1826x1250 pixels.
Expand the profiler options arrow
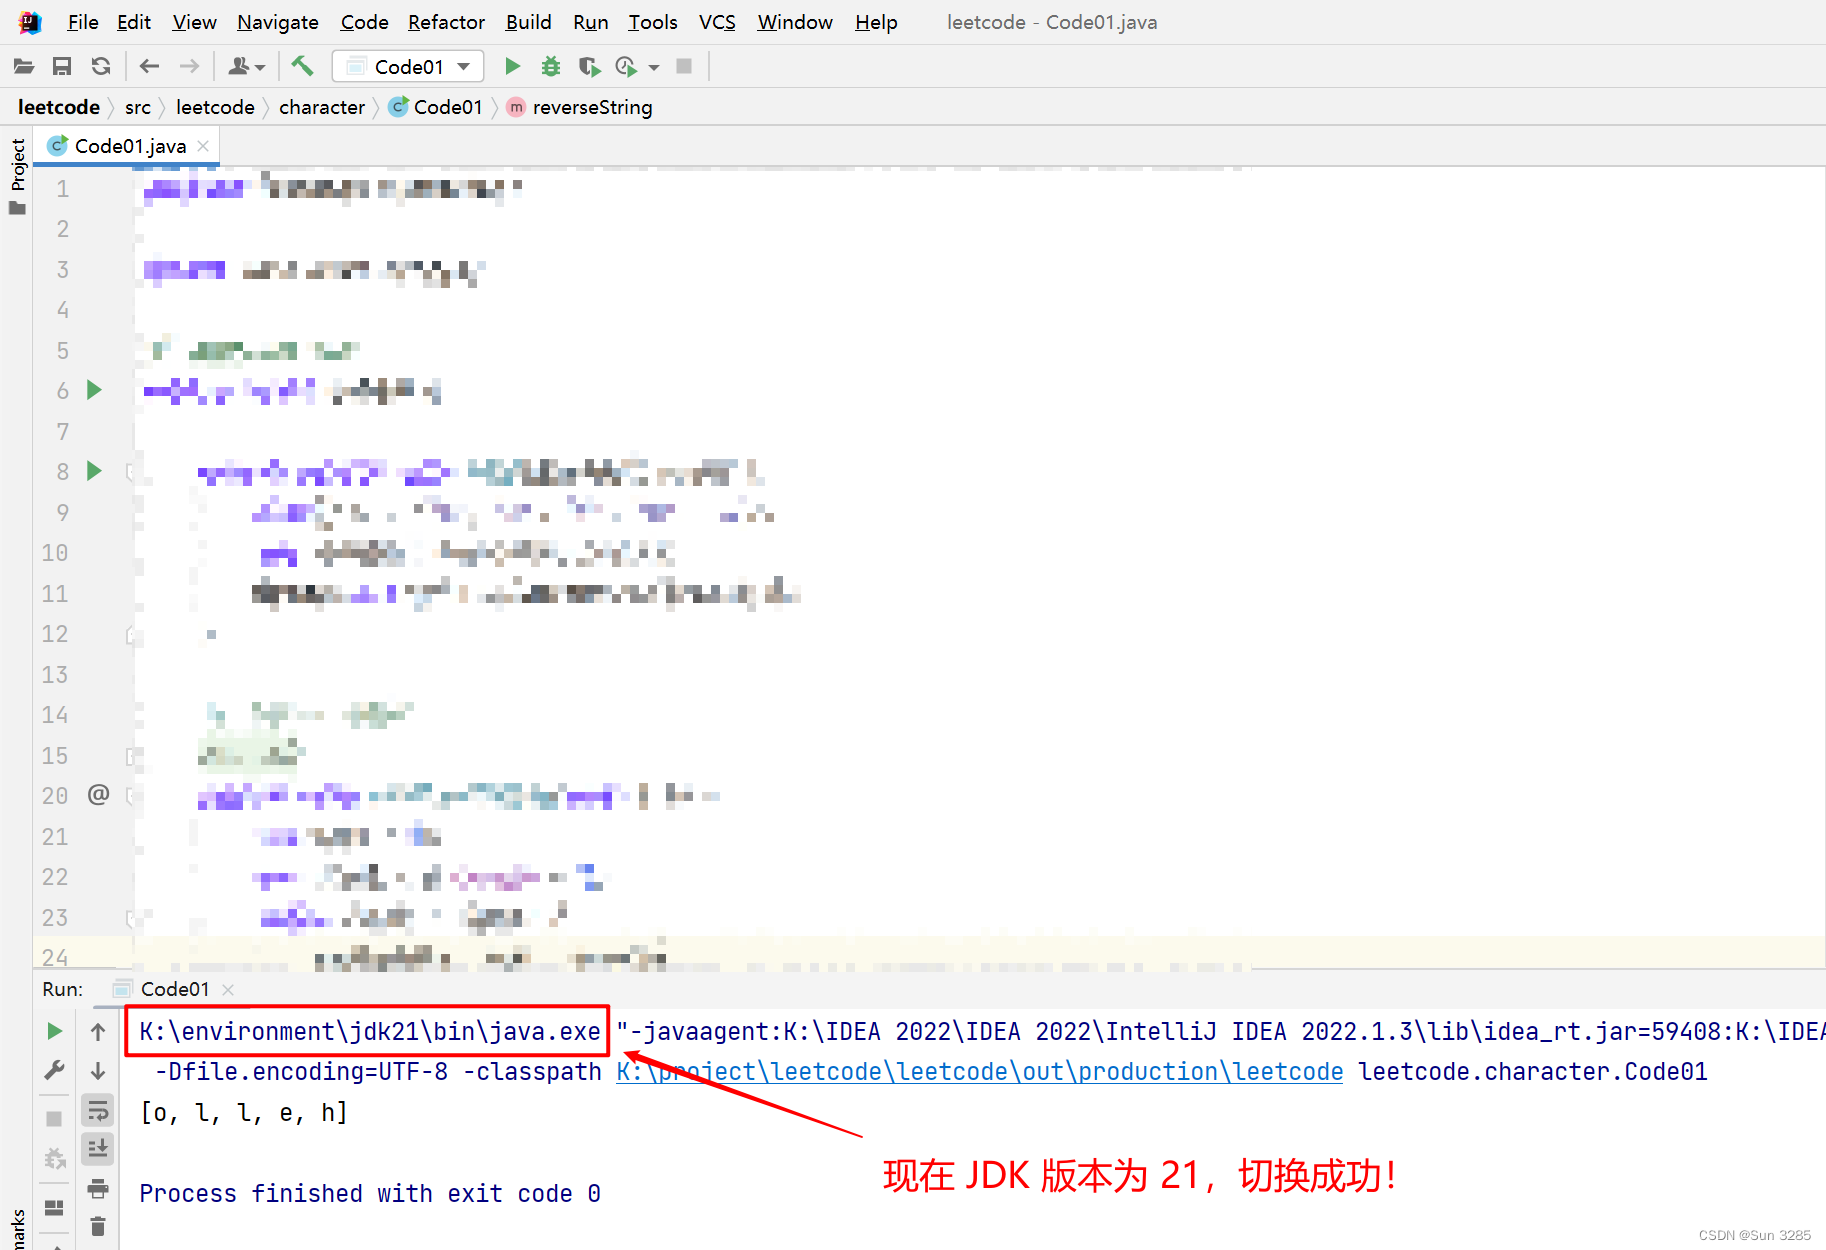(x=654, y=67)
